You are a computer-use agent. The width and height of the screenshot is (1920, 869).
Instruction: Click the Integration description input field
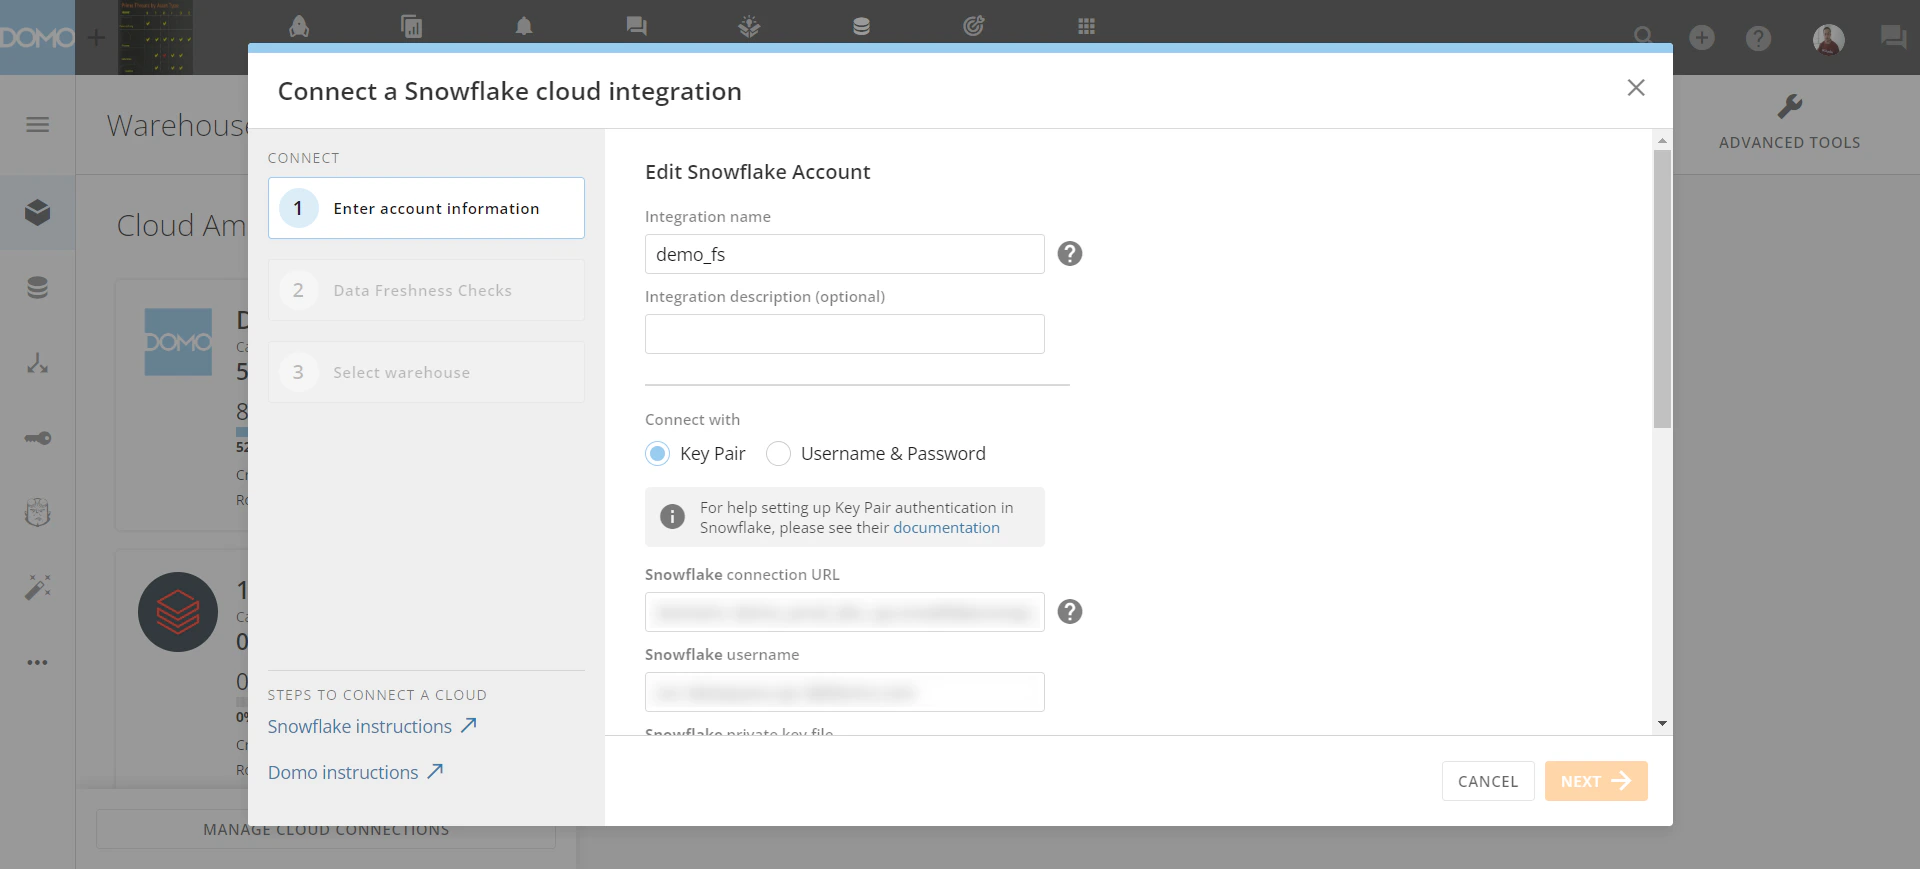tap(845, 334)
